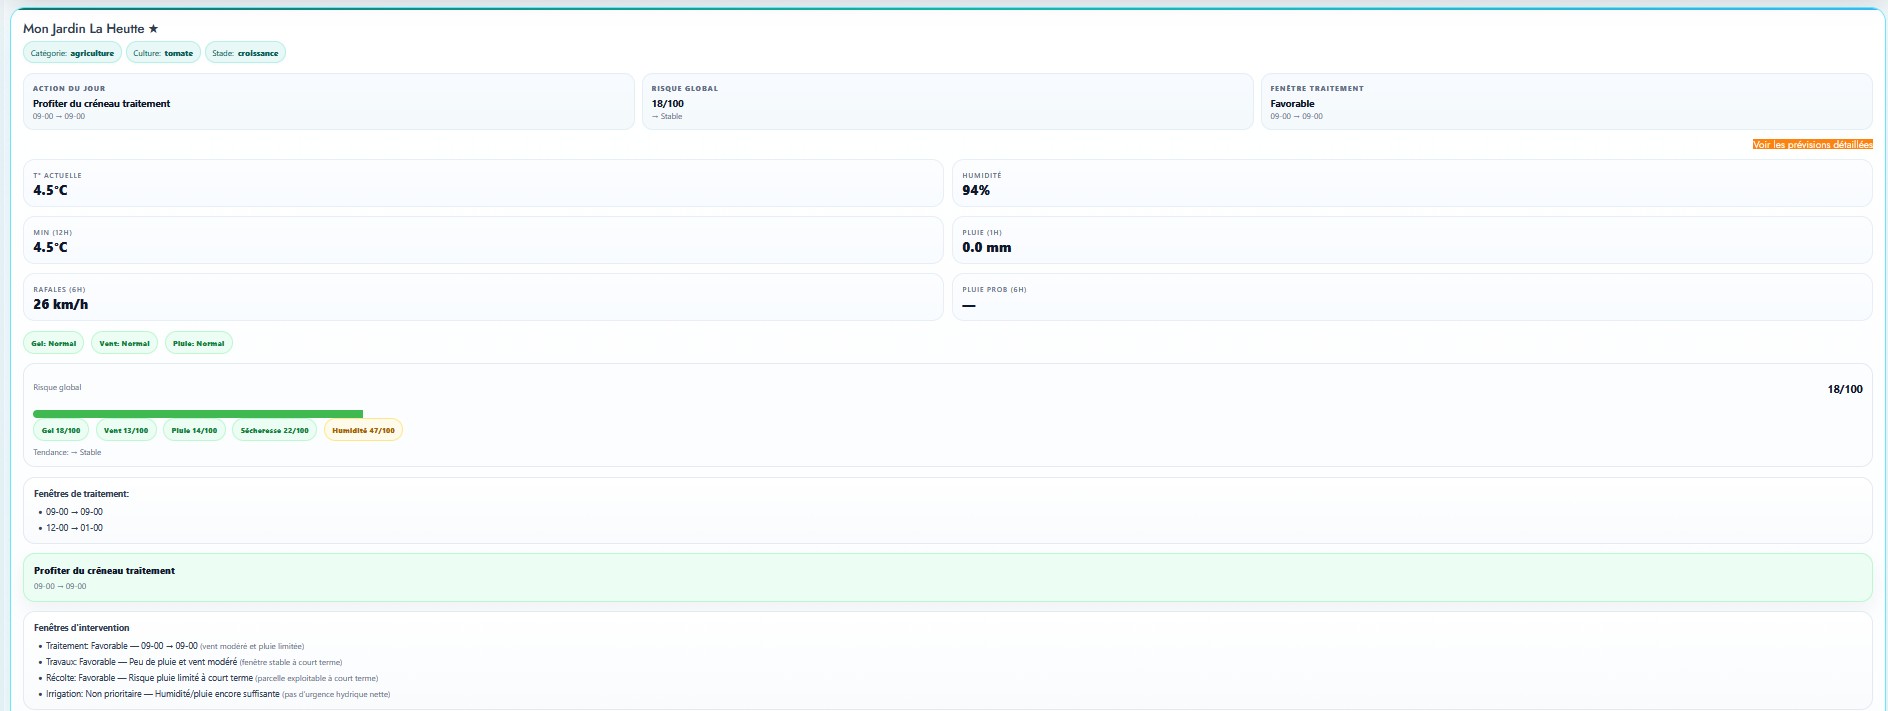
Task: Click the "Pluie: Normal" status badge
Action: click(x=198, y=343)
